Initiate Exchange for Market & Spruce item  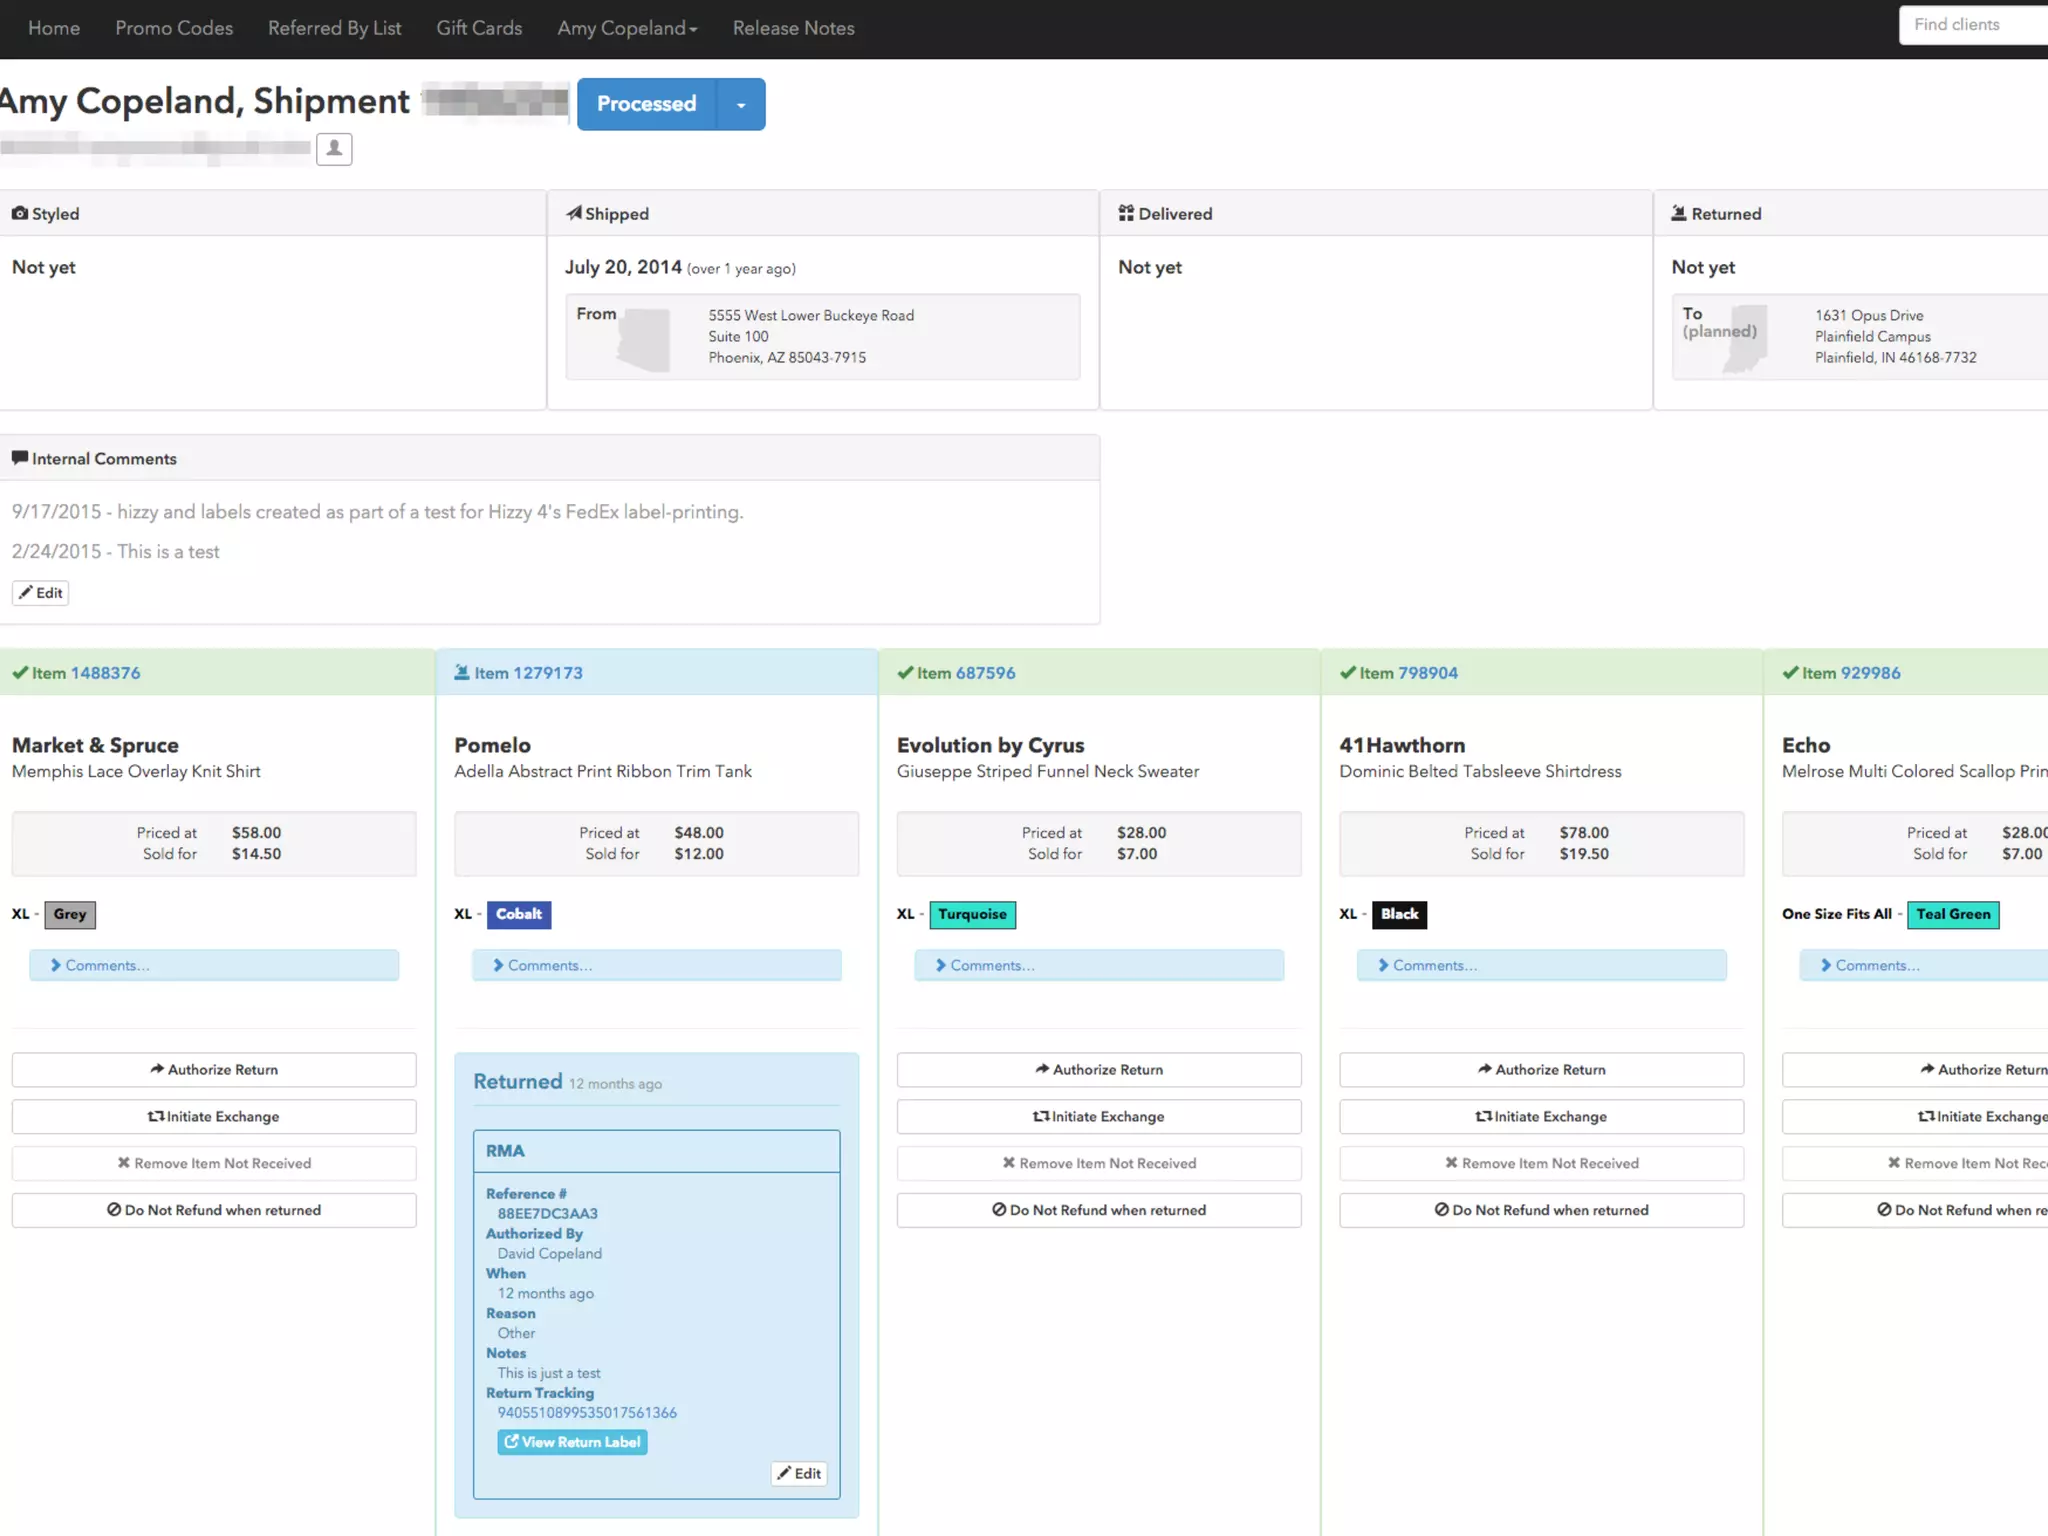tap(214, 1117)
